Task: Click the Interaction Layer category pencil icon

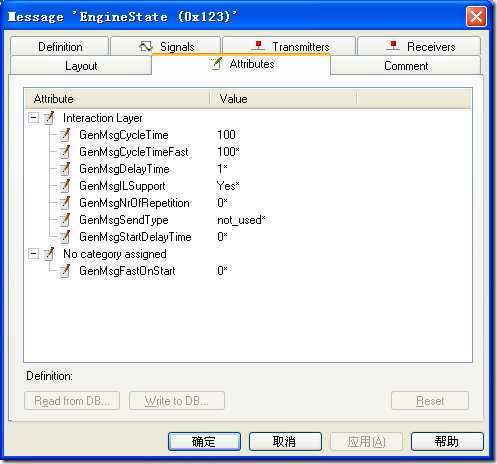Action: pyautogui.click(x=49, y=118)
